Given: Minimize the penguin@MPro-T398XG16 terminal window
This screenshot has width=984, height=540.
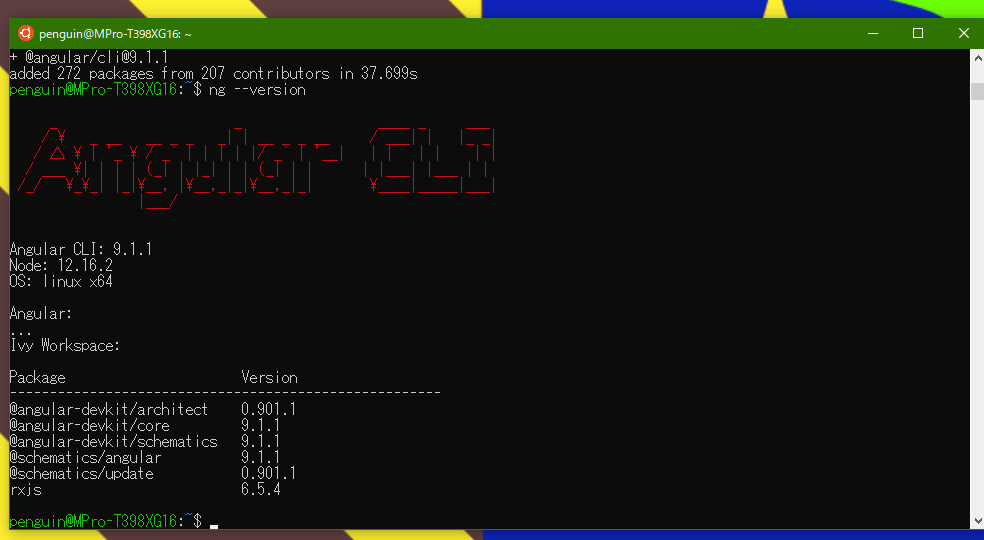Looking at the screenshot, I should (872, 33).
